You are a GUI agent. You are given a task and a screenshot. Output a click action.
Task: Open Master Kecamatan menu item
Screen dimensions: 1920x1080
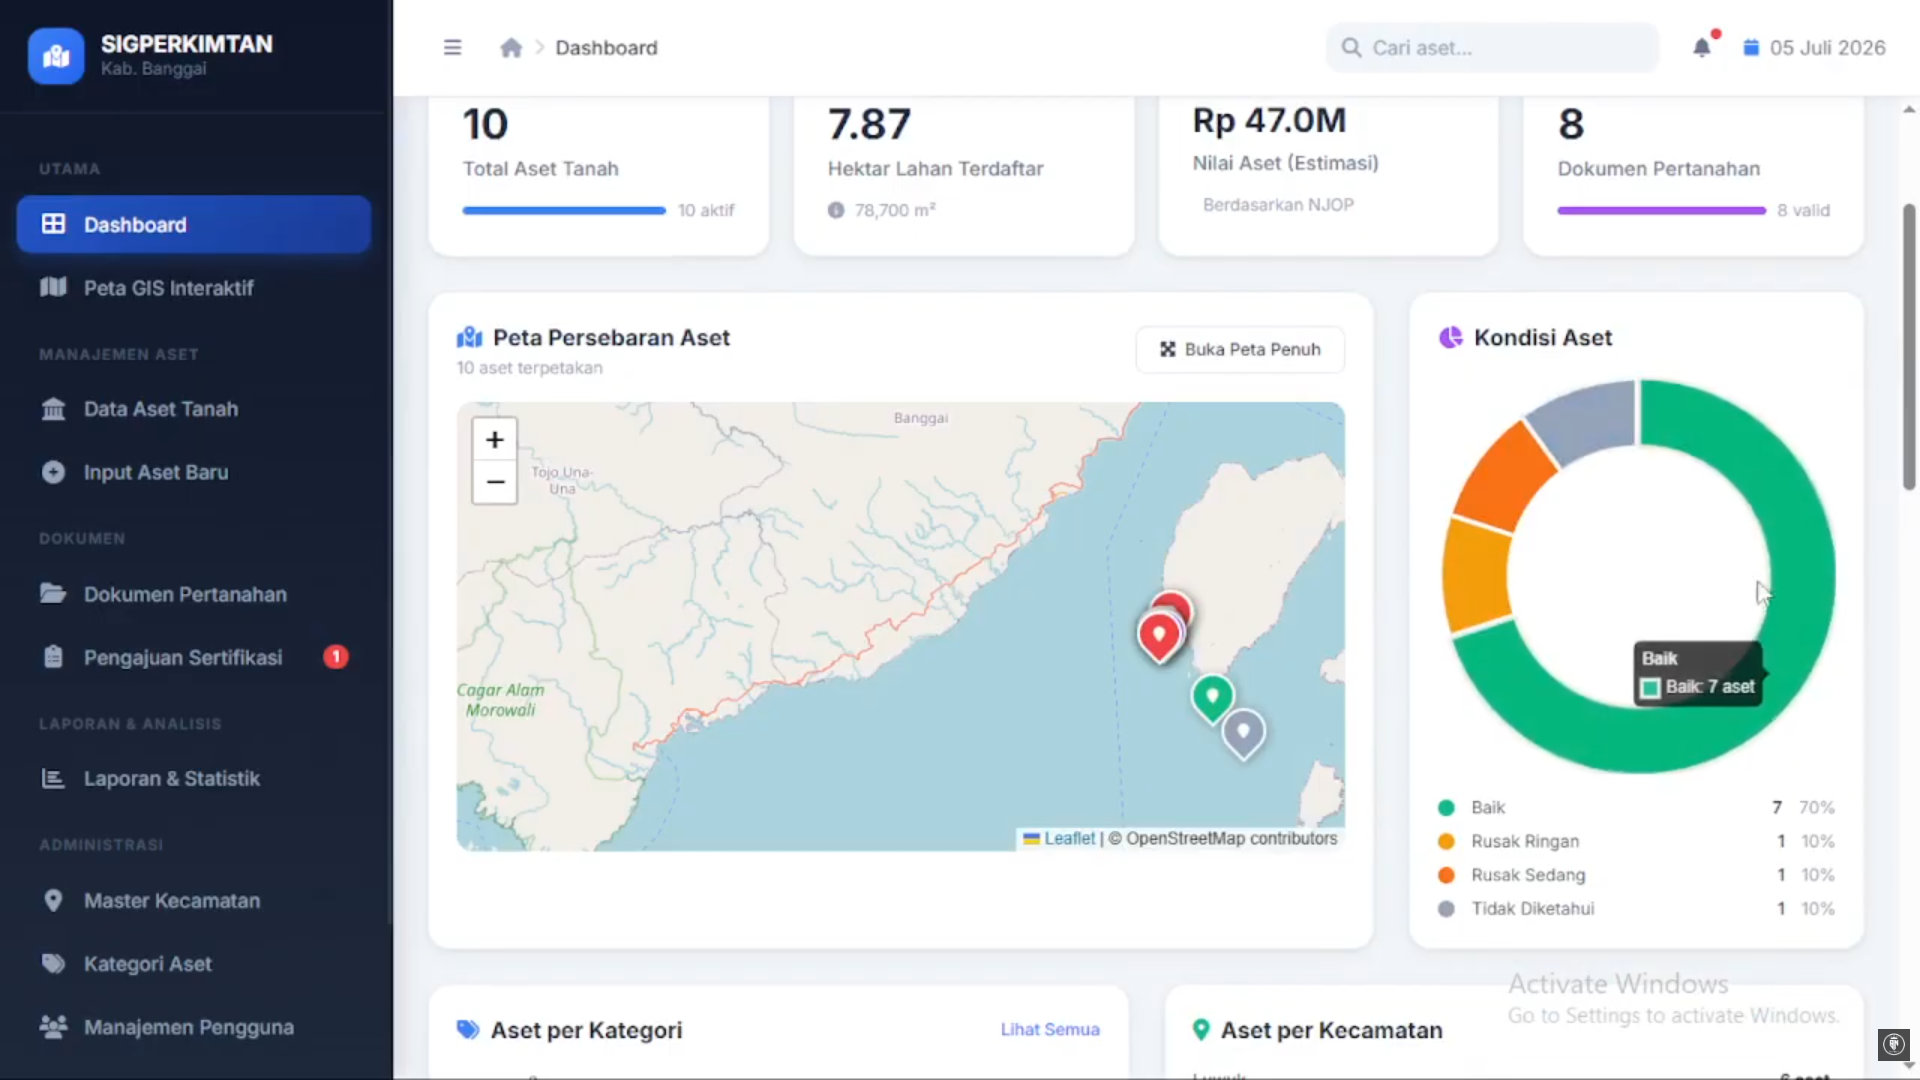194,900
